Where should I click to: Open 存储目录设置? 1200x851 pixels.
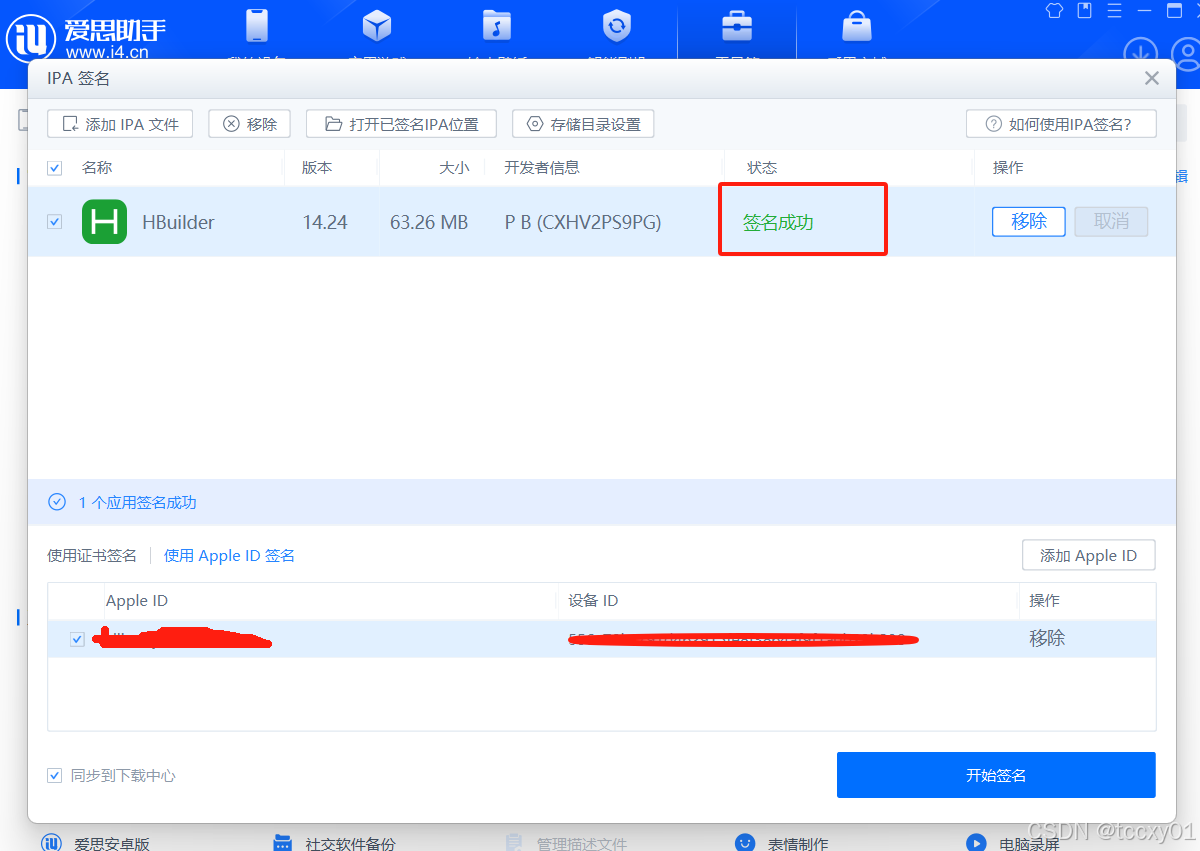[x=583, y=124]
